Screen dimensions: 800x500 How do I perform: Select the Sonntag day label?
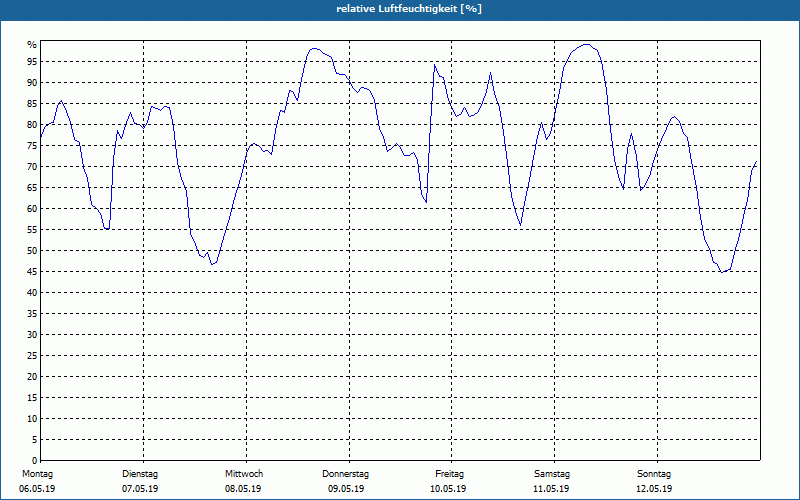click(x=654, y=474)
